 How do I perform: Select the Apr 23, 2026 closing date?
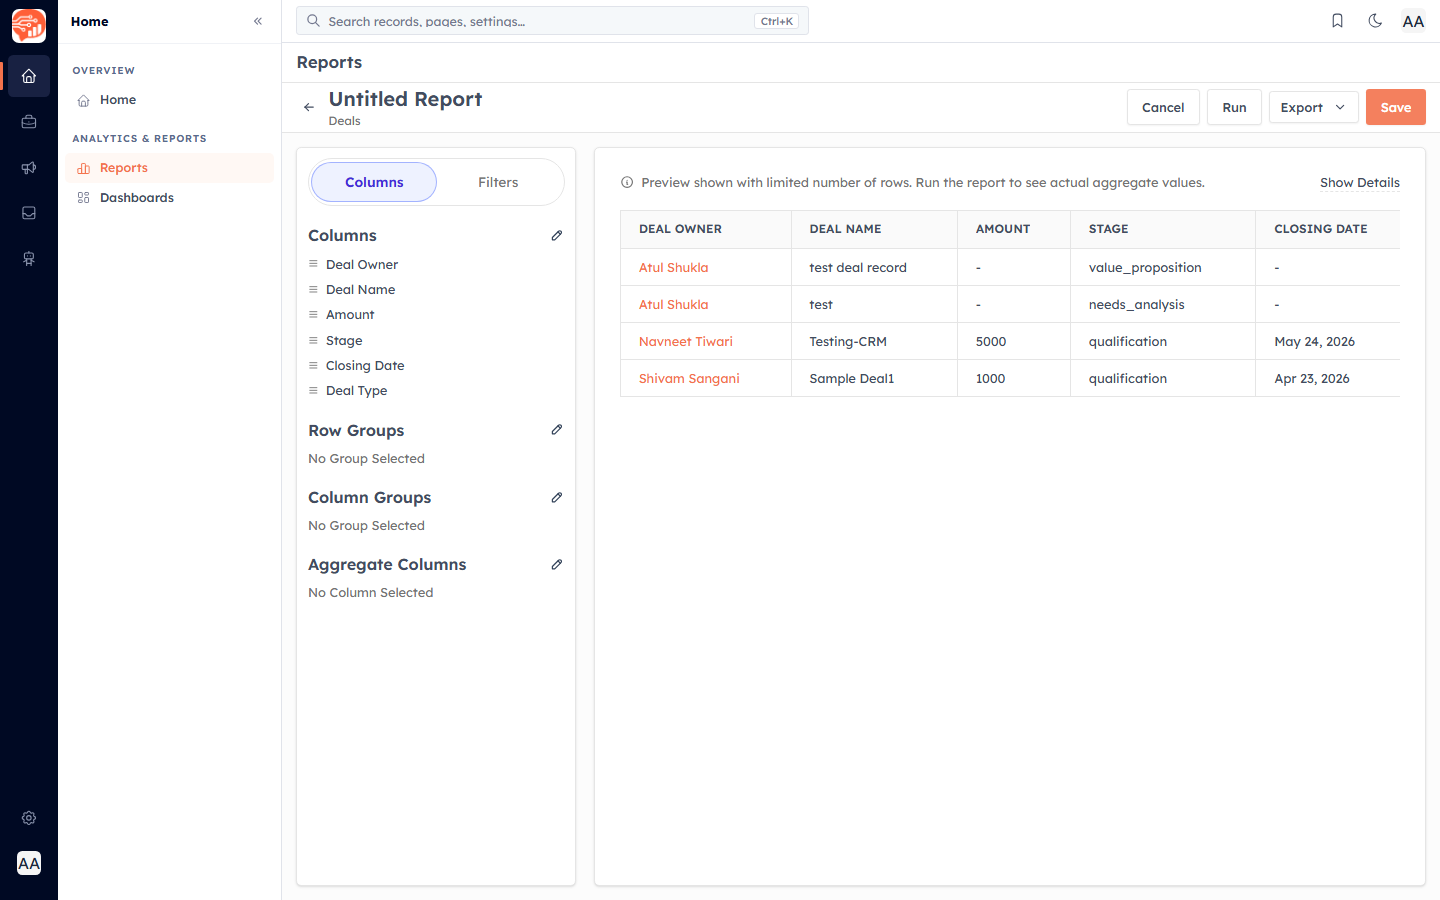point(1328,378)
